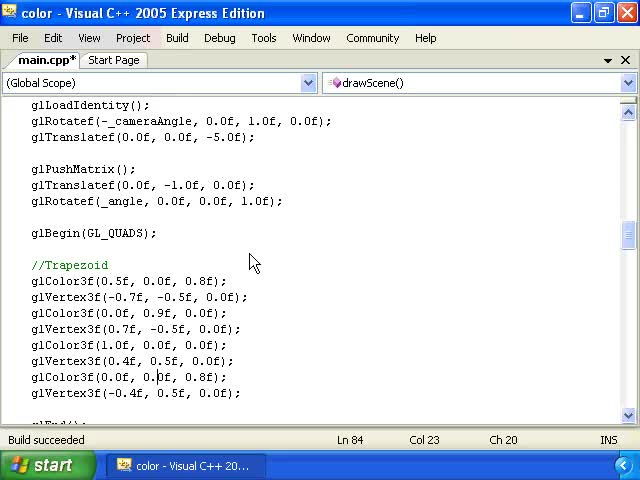Screen dimensions: 640x480
Task: Click the glRotatef(_angle line
Action: tap(156, 201)
